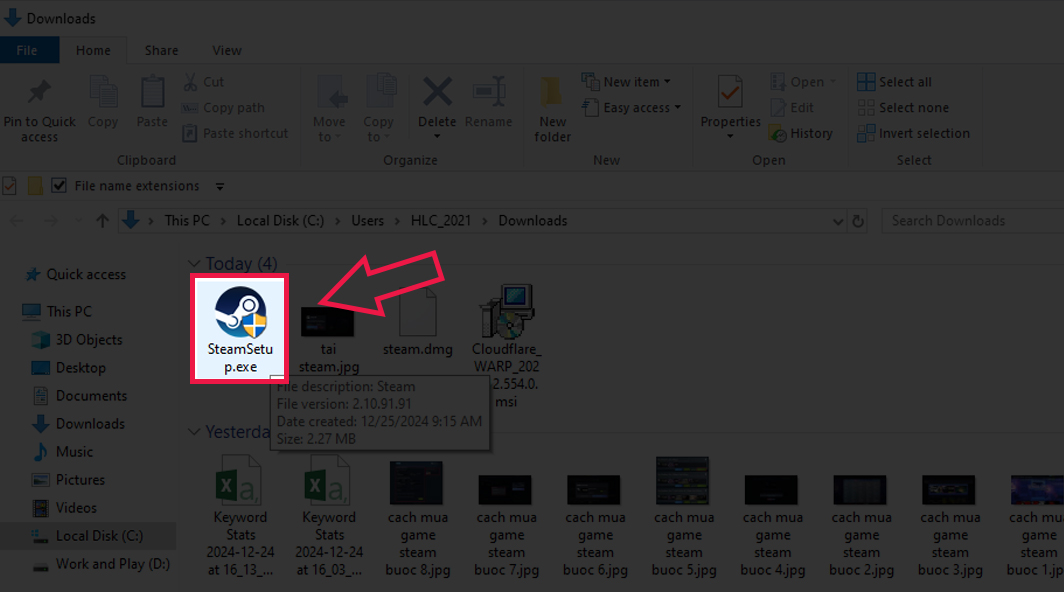The height and width of the screenshot is (592, 1064).
Task: Click Pin to Quick access icon
Action: pos(39,110)
